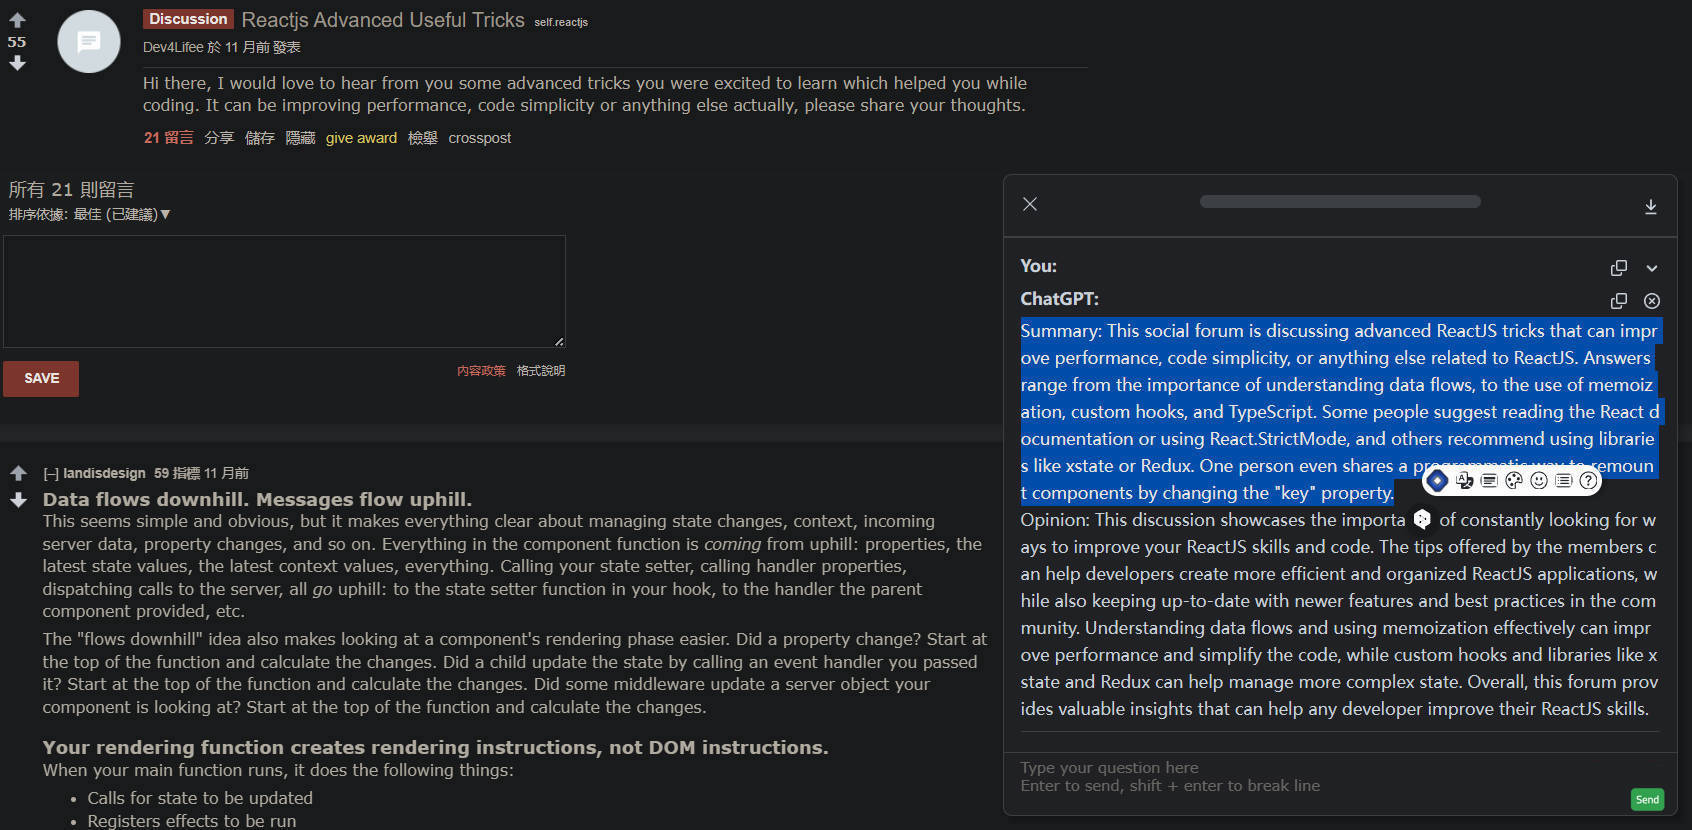Click the bullet list icon in the popup toolbar
Viewport: 1692px width, 830px height.
[1563, 480]
